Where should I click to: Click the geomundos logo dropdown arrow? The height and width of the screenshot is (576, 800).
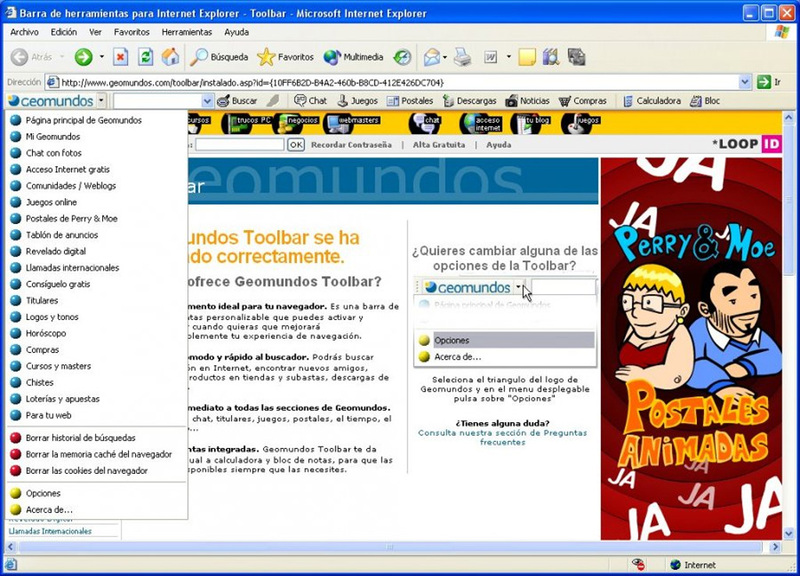tap(101, 101)
